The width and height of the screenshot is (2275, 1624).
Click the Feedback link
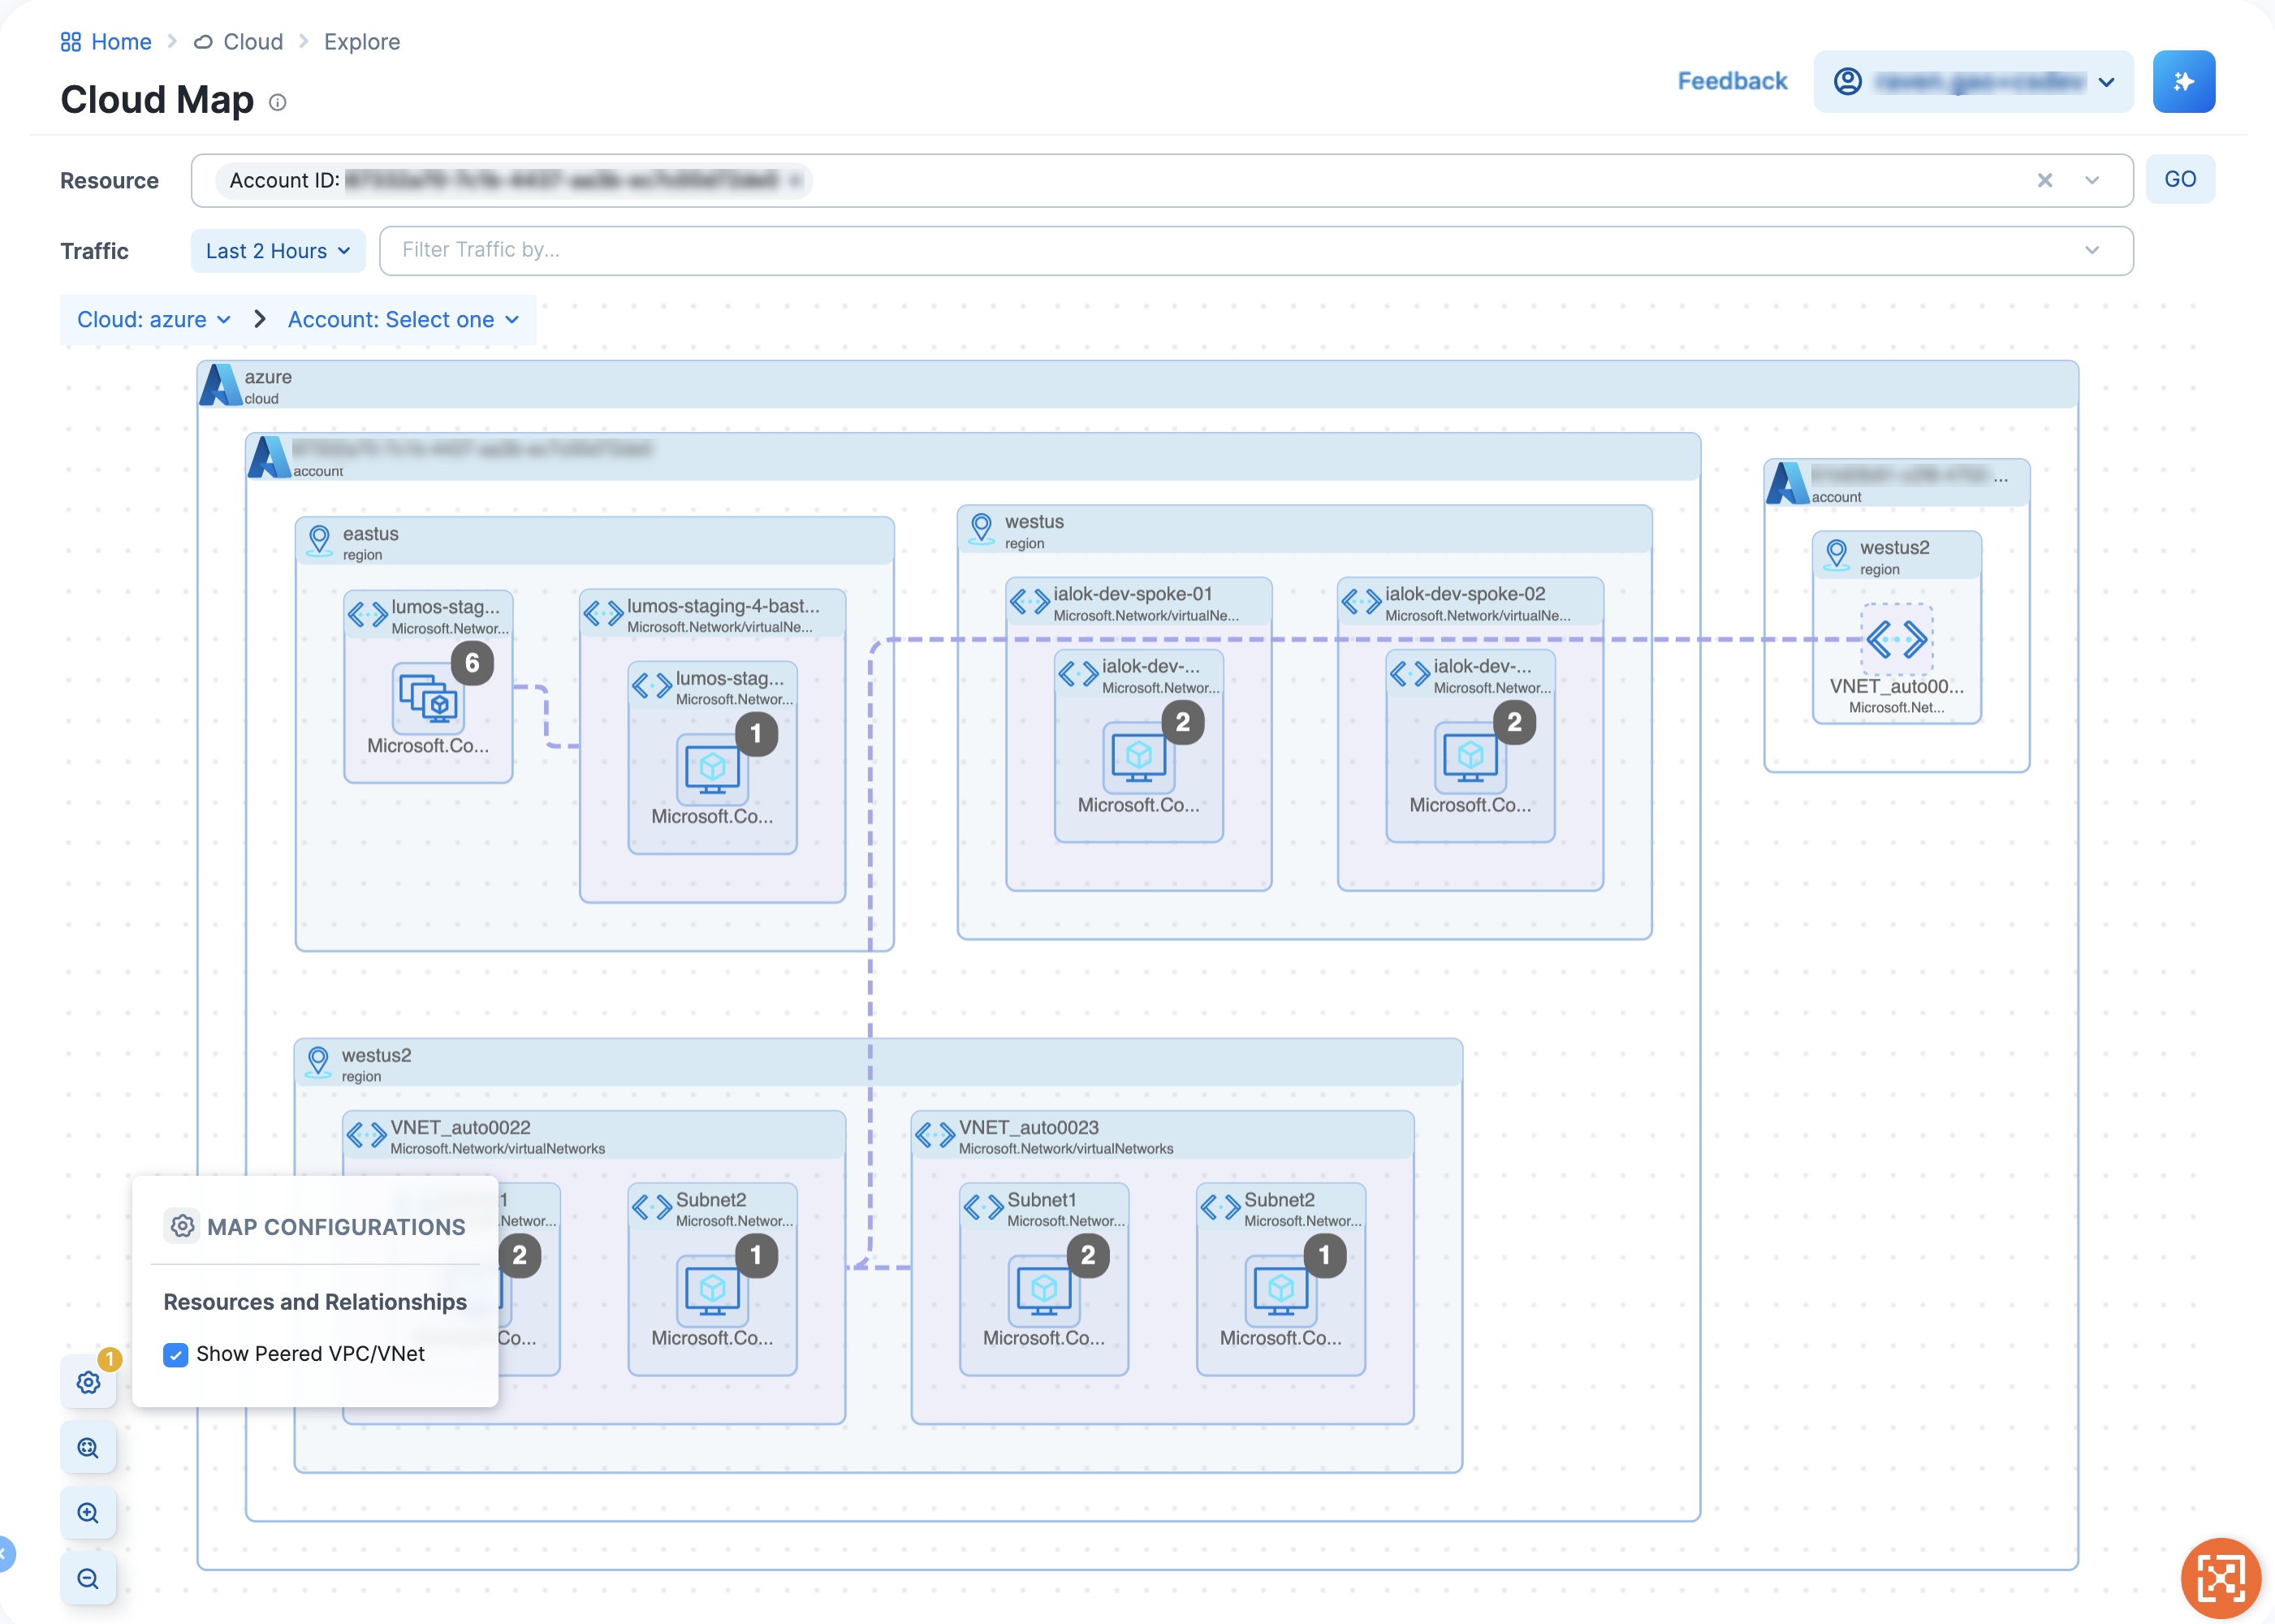tap(1732, 81)
